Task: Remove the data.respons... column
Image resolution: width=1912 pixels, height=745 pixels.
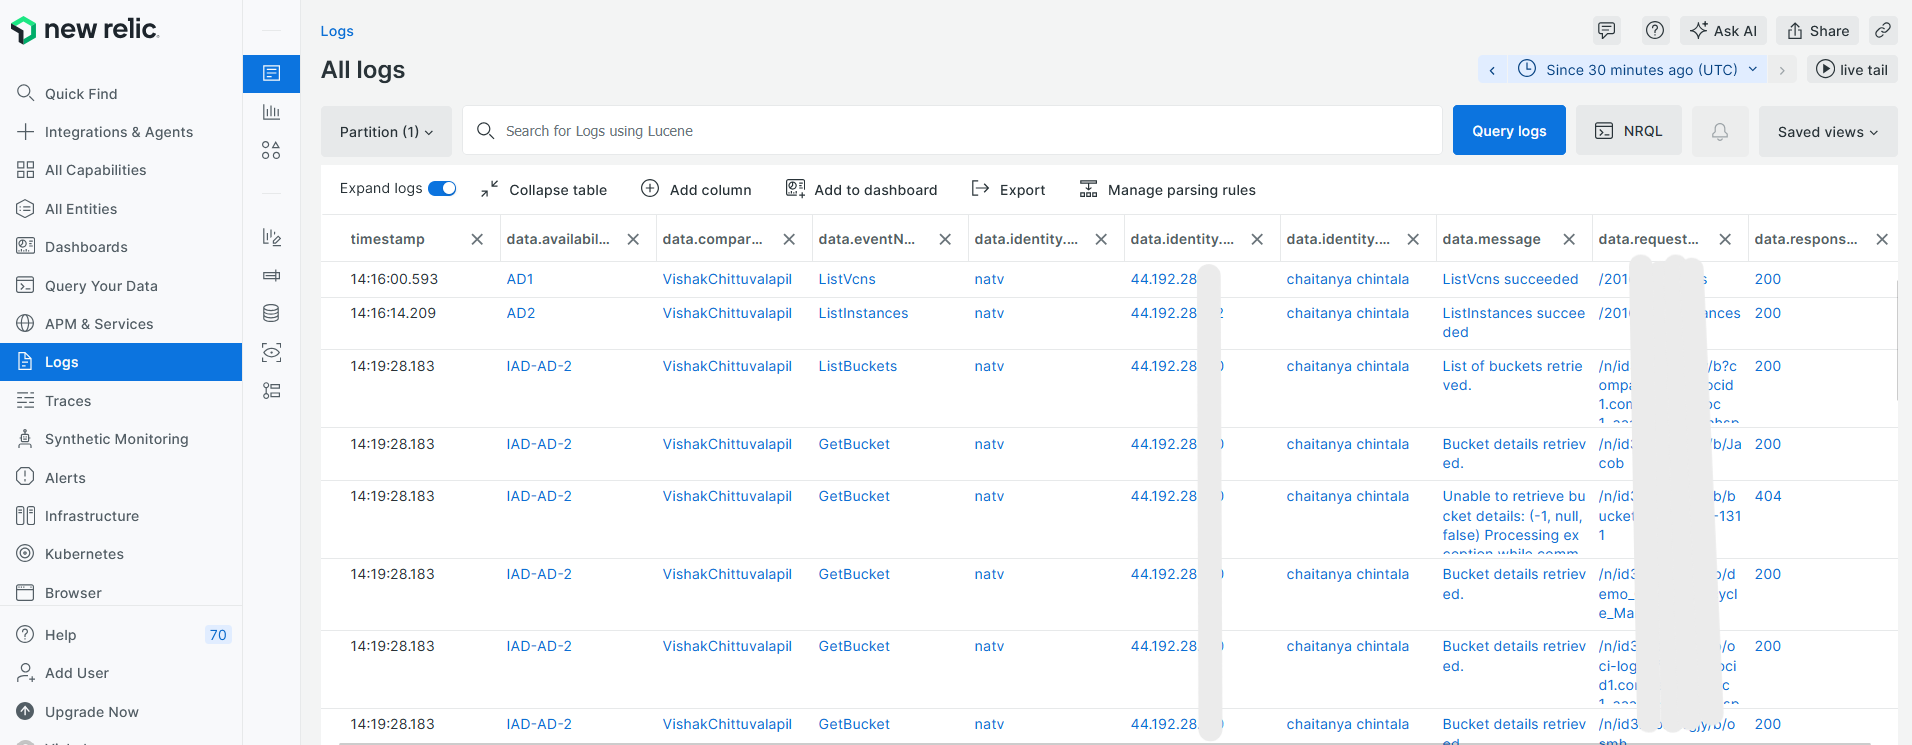Action: [1882, 239]
